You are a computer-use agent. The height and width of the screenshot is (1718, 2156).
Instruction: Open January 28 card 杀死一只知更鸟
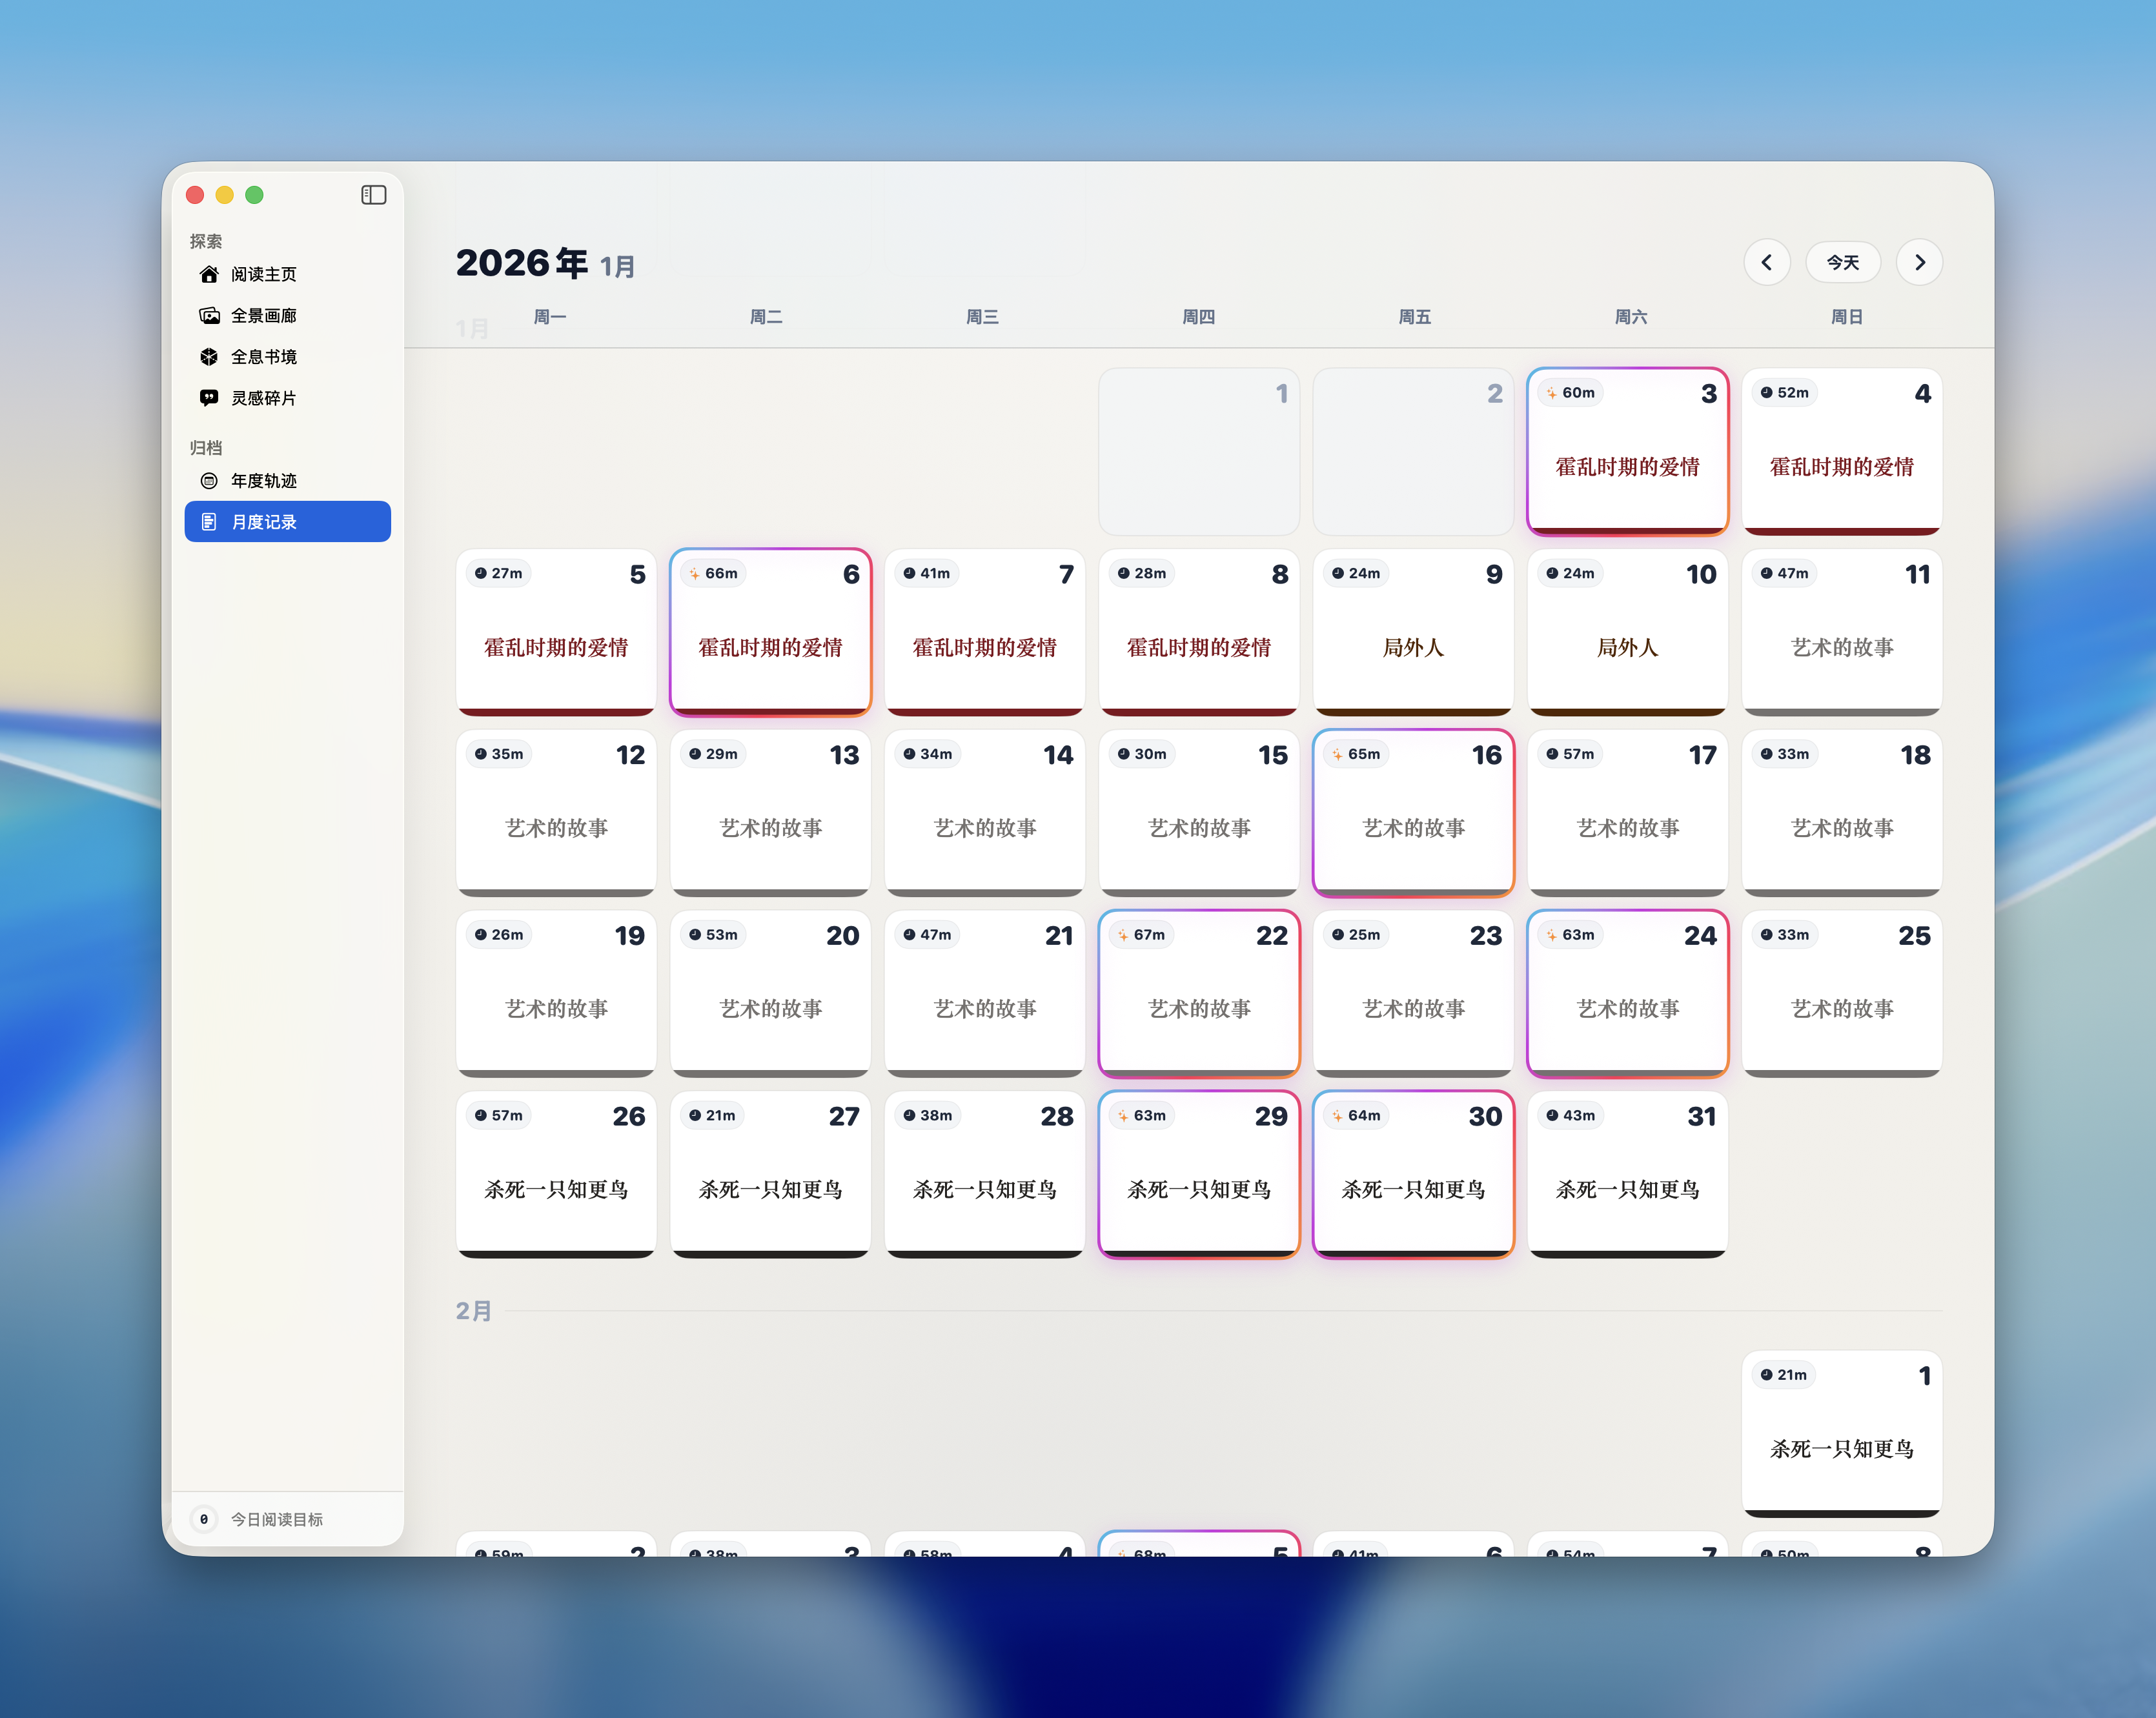click(x=985, y=1174)
